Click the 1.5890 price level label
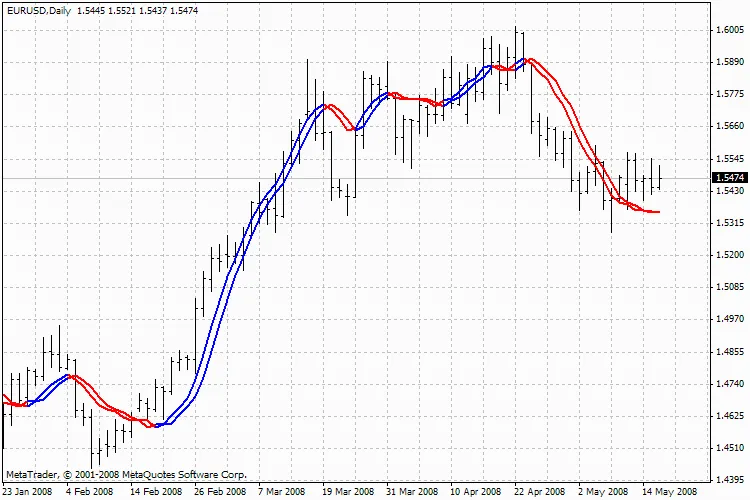The width and height of the screenshot is (750, 500). 729,62
